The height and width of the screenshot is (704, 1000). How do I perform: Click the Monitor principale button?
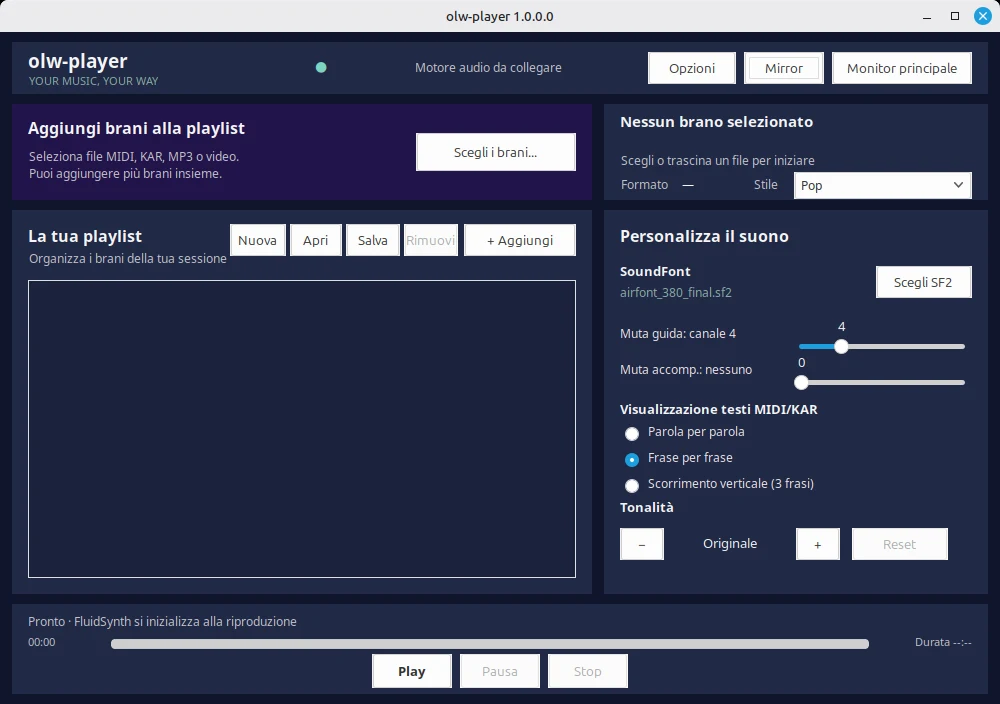901,68
